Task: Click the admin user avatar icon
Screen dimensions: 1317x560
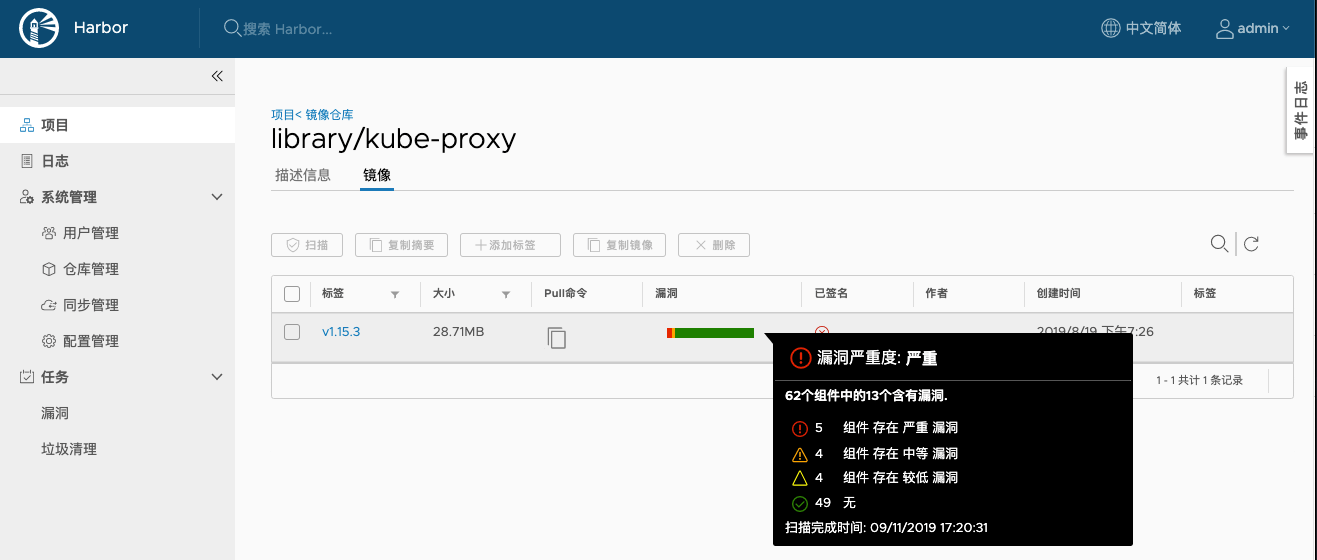Action: pos(1225,28)
